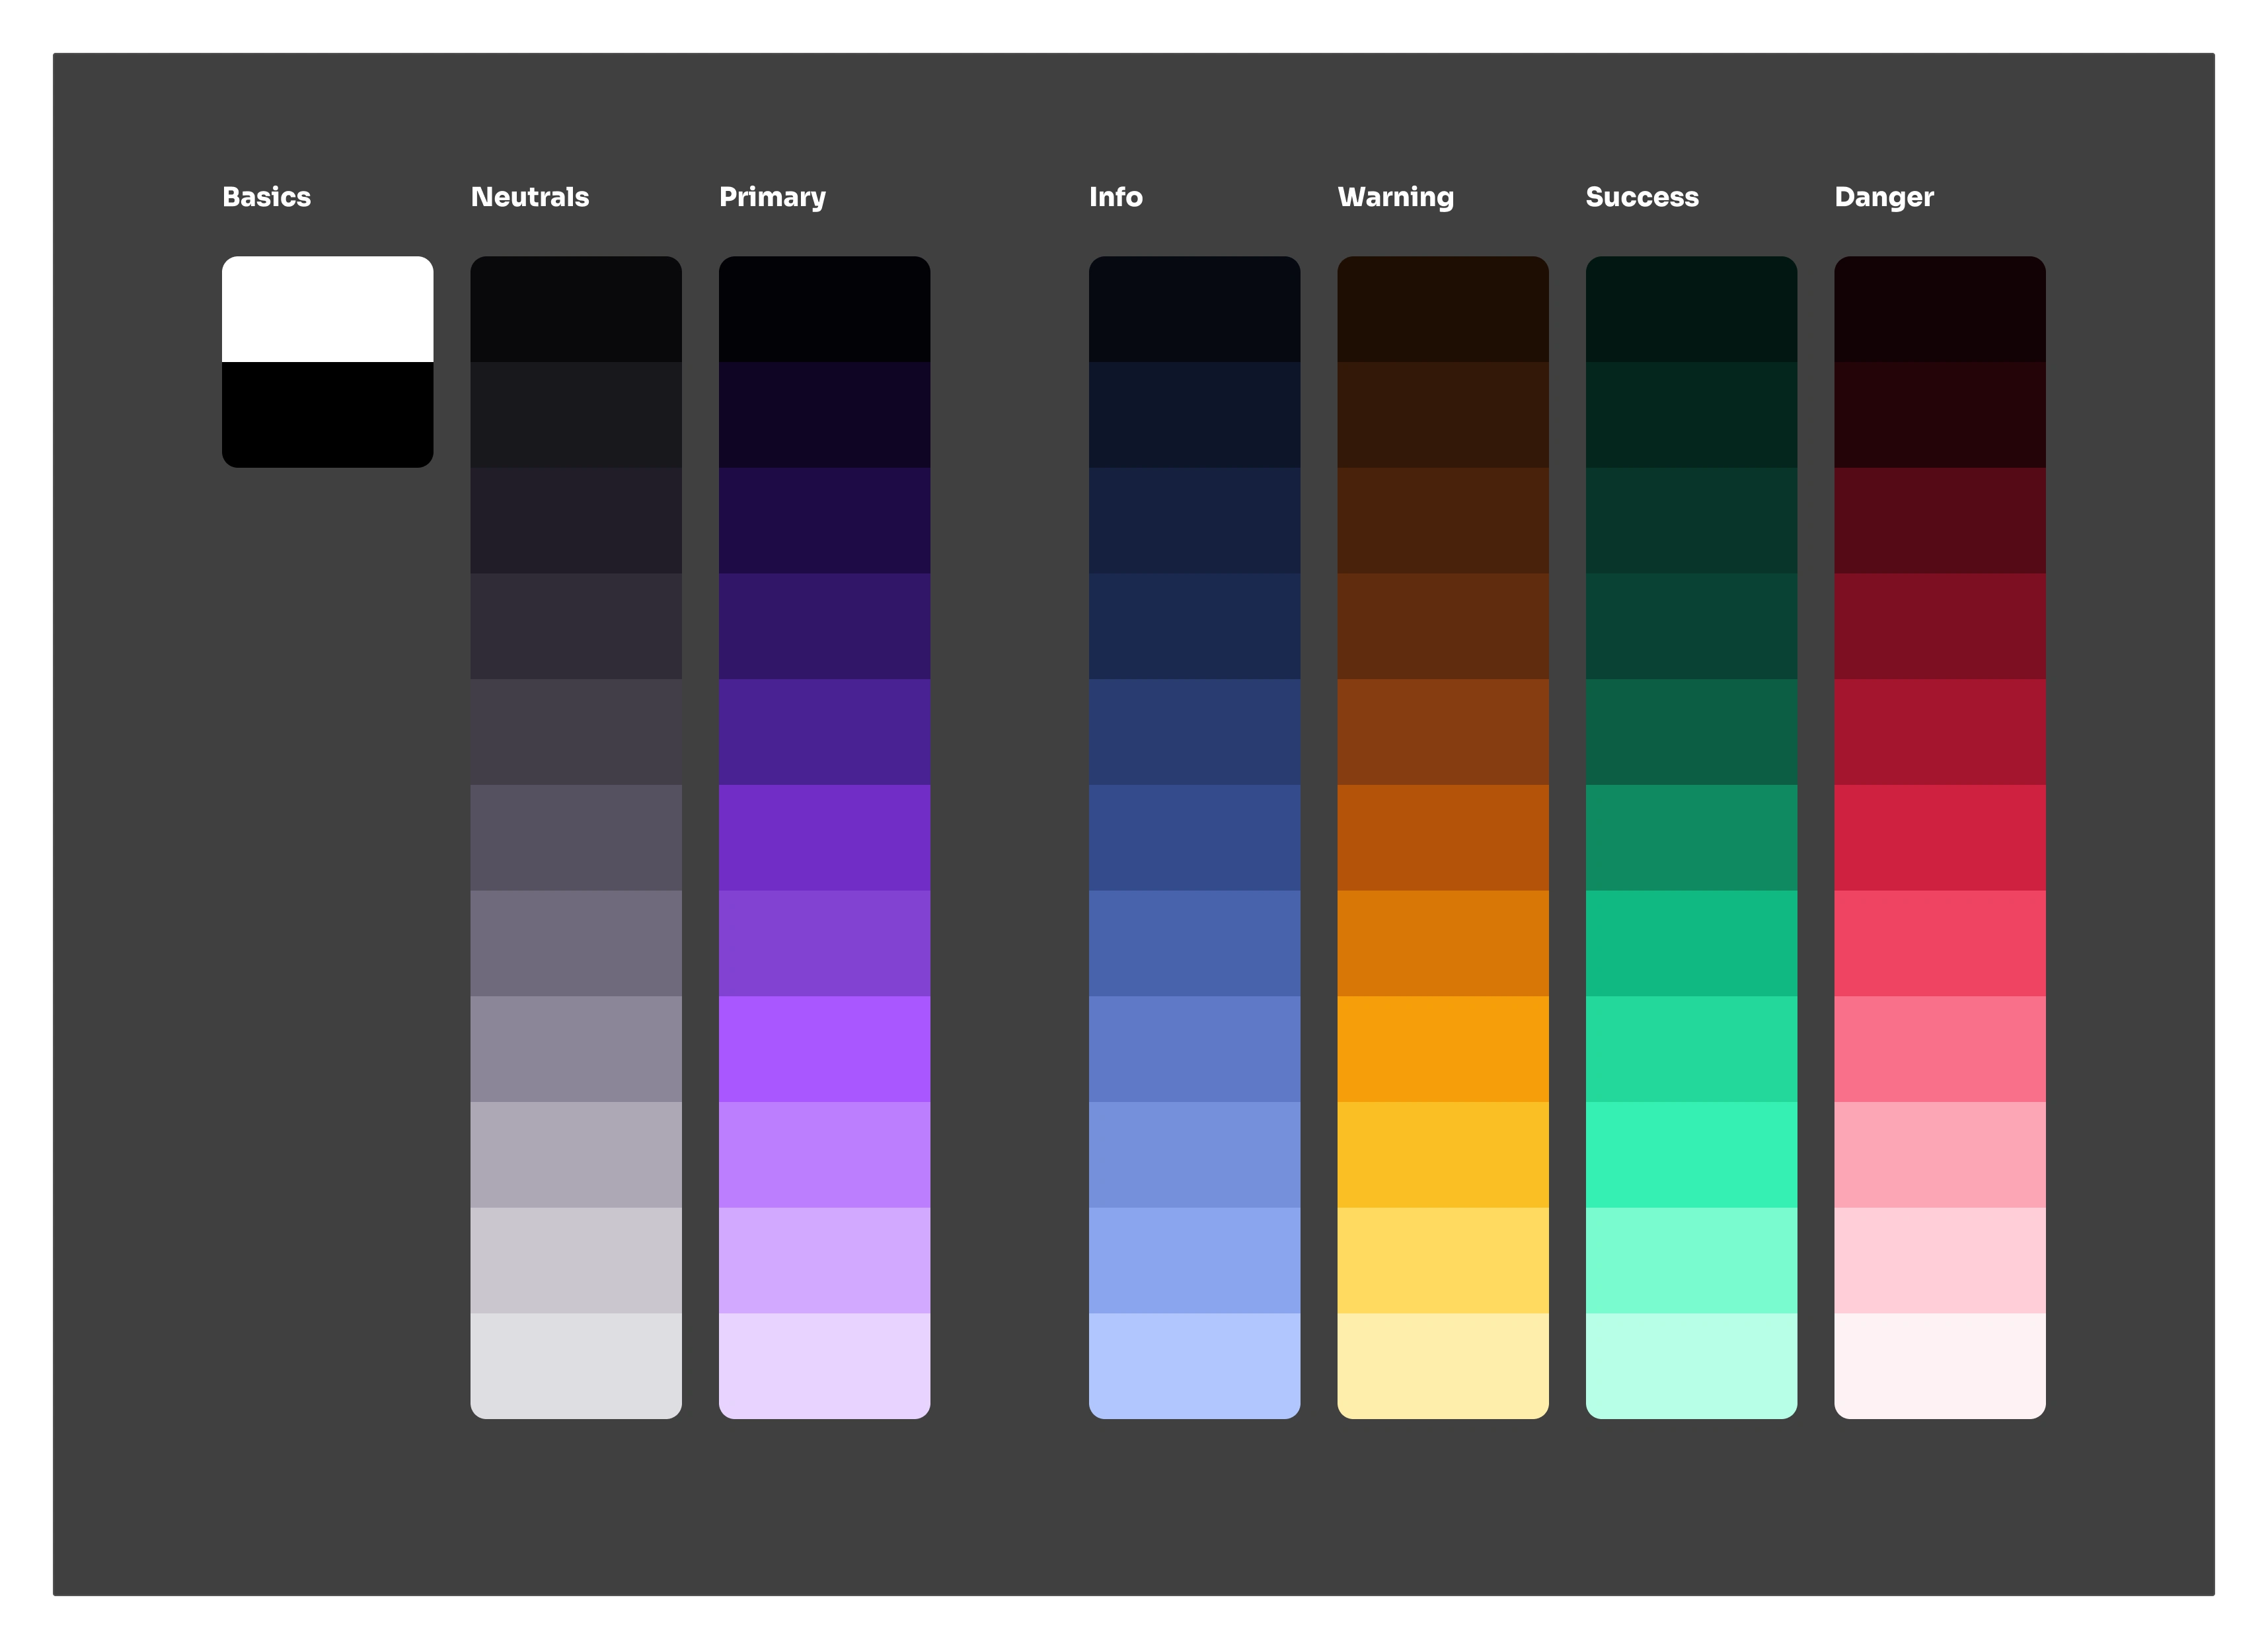
Task: Click the Info heading
Action: tap(1116, 197)
